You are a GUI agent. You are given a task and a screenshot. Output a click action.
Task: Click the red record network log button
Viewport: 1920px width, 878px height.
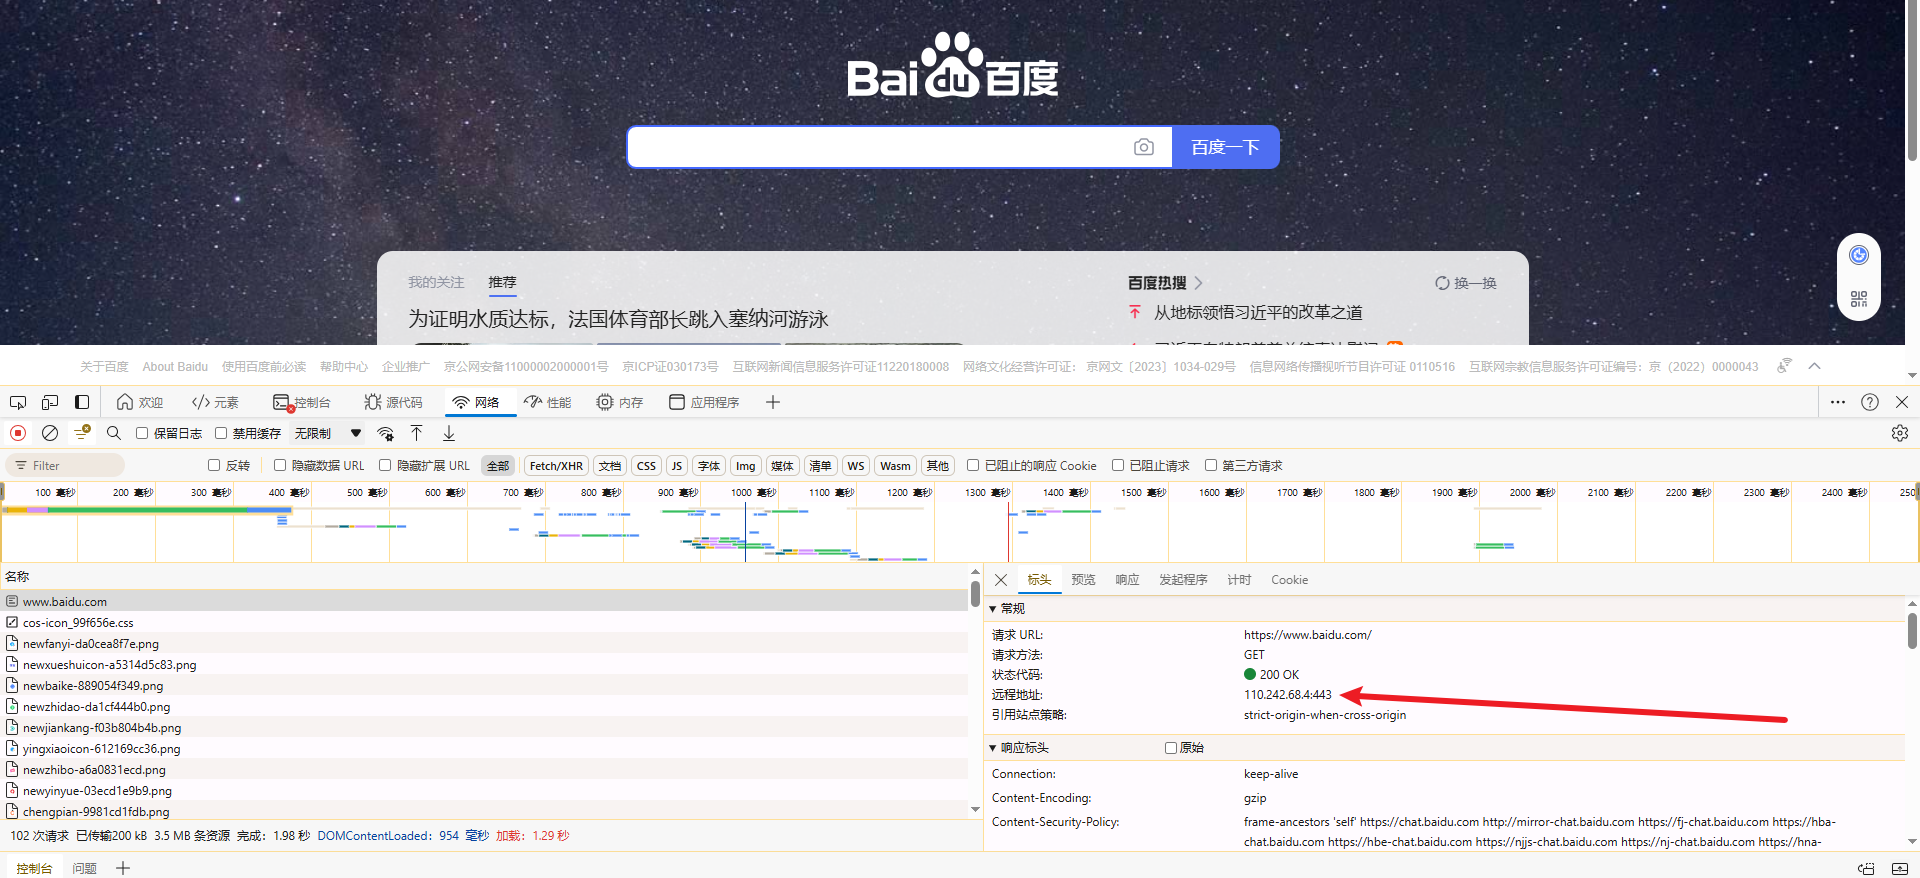tap(18, 433)
